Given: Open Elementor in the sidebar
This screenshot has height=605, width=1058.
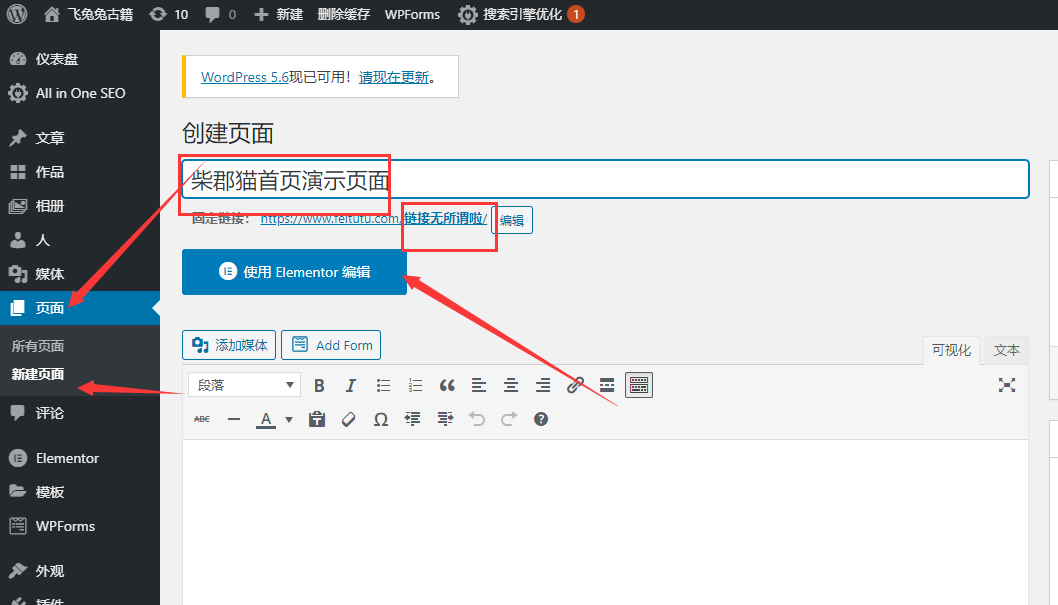Looking at the screenshot, I should (x=80, y=458).
